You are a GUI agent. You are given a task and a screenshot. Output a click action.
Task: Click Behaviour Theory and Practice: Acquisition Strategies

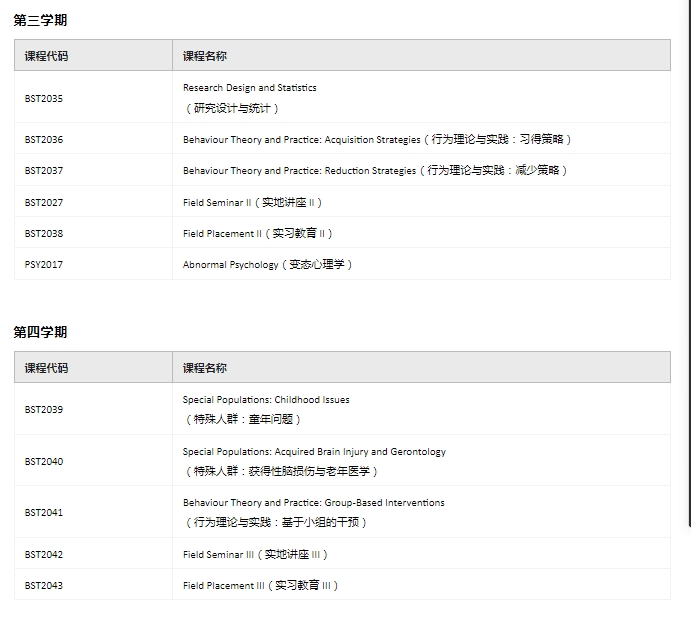coord(301,140)
